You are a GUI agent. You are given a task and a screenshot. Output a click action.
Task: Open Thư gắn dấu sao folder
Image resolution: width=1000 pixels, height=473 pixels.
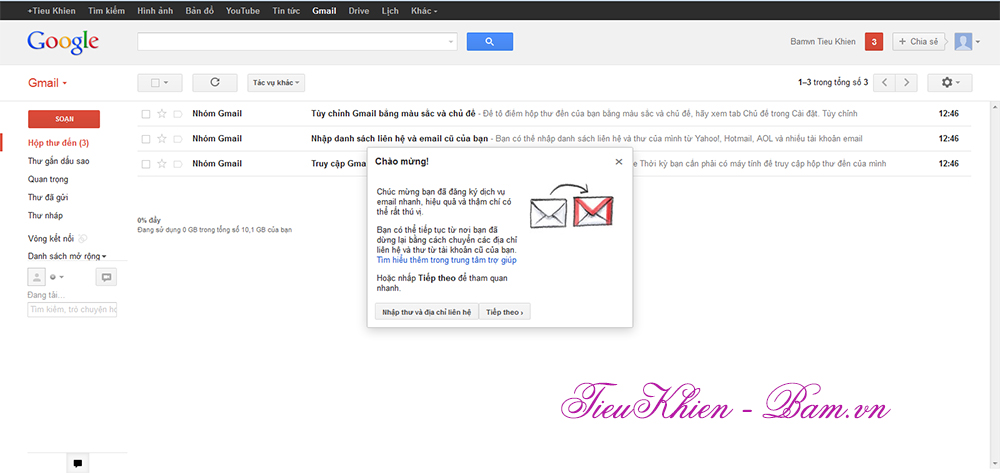coord(59,161)
